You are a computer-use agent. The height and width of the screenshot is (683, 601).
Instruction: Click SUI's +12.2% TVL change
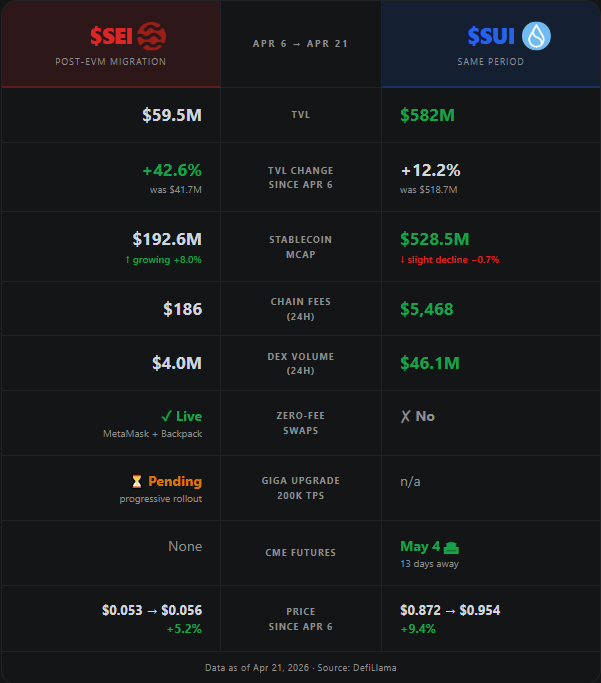430,170
